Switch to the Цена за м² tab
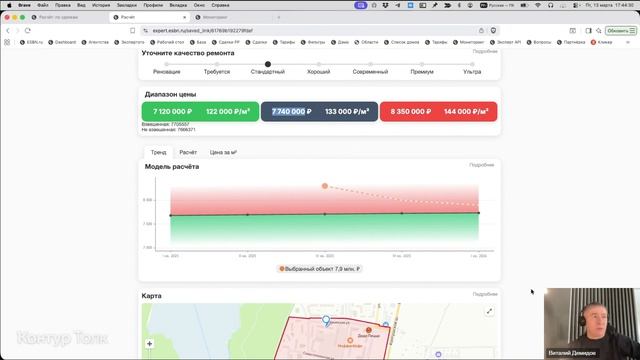Image resolution: width=640 pixels, height=360 pixels. (223, 152)
